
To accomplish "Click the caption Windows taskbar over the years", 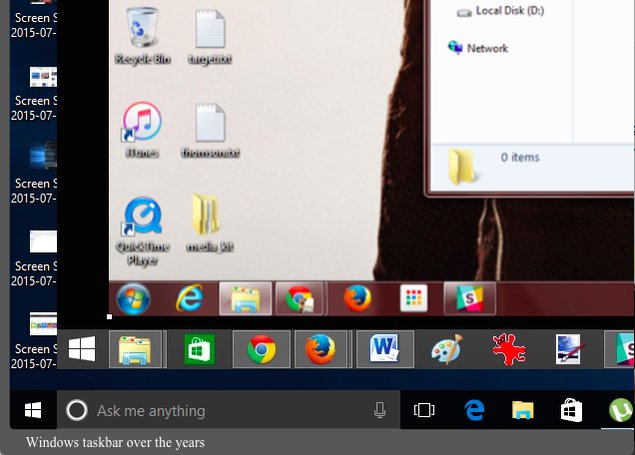I will [115, 442].
